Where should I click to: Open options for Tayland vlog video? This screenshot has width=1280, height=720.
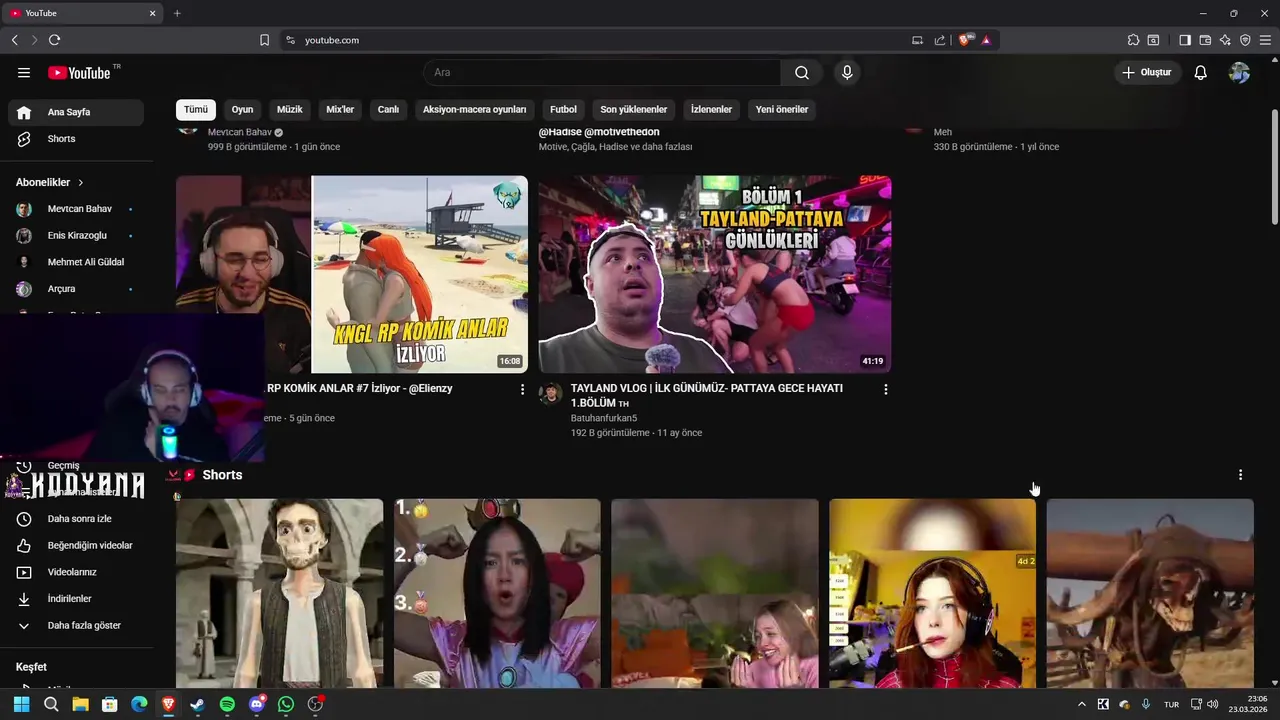[885, 389]
